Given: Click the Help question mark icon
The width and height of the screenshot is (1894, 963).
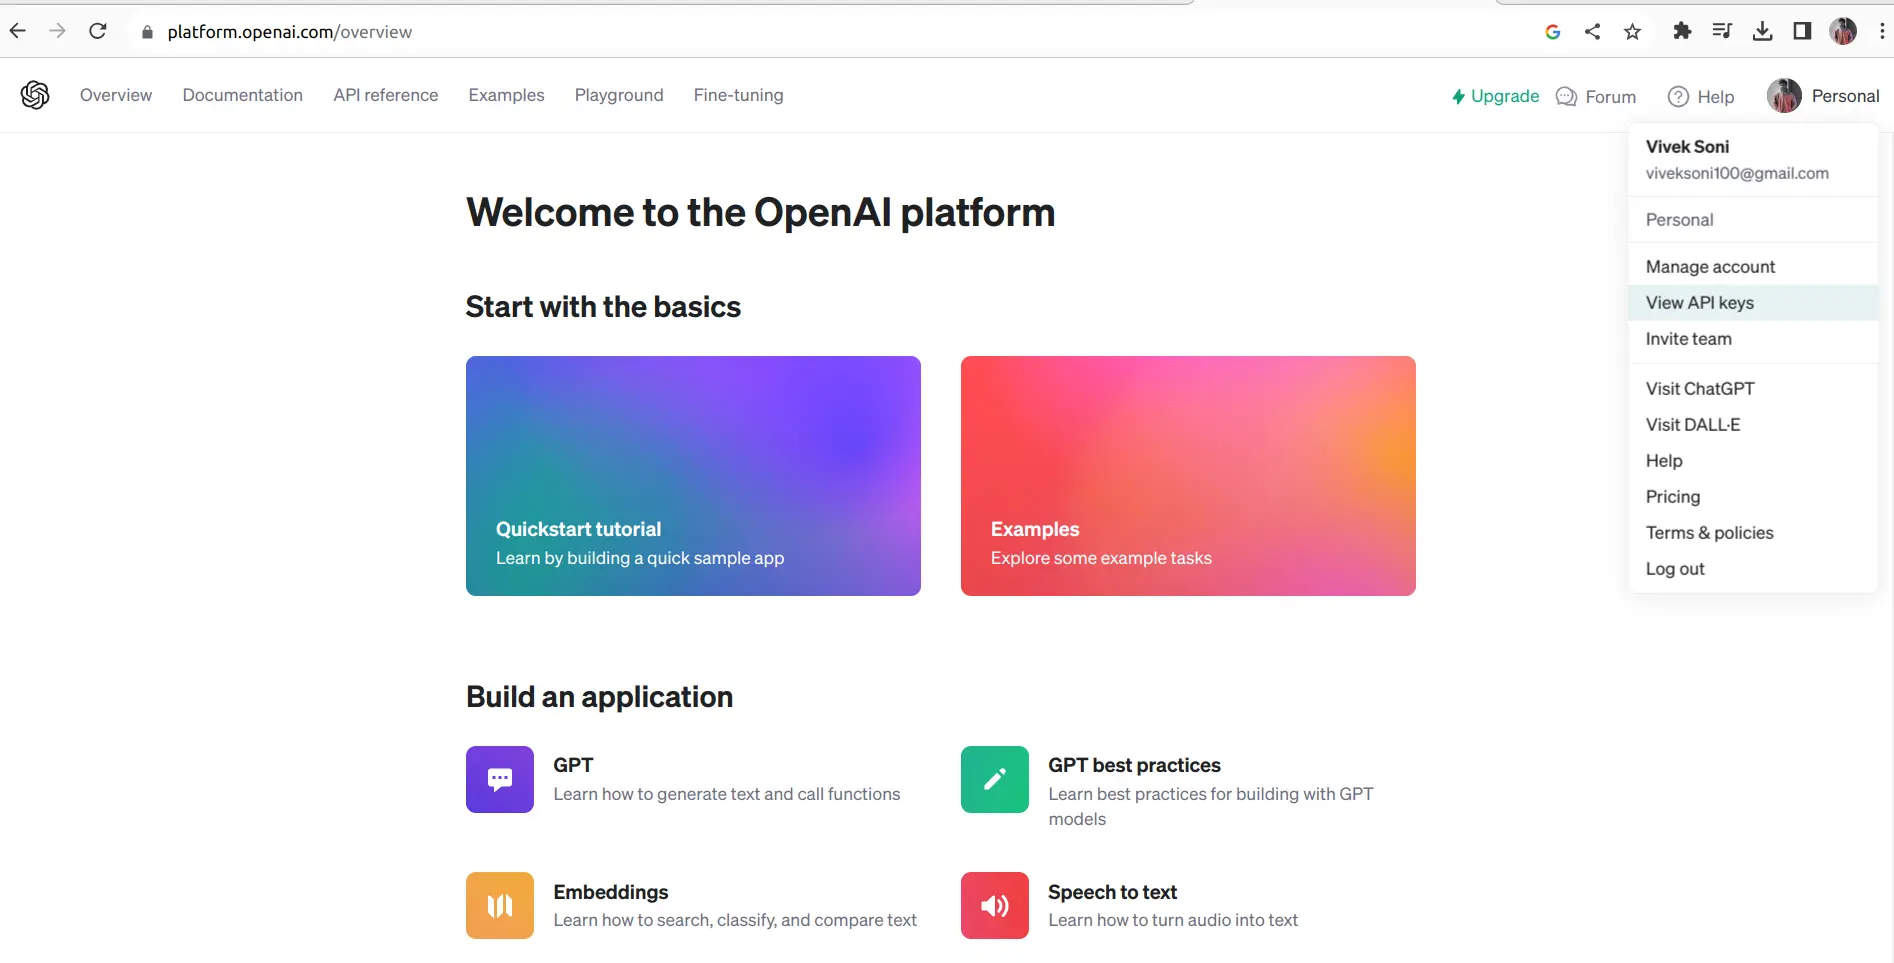Looking at the screenshot, I should tap(1679, 97).
